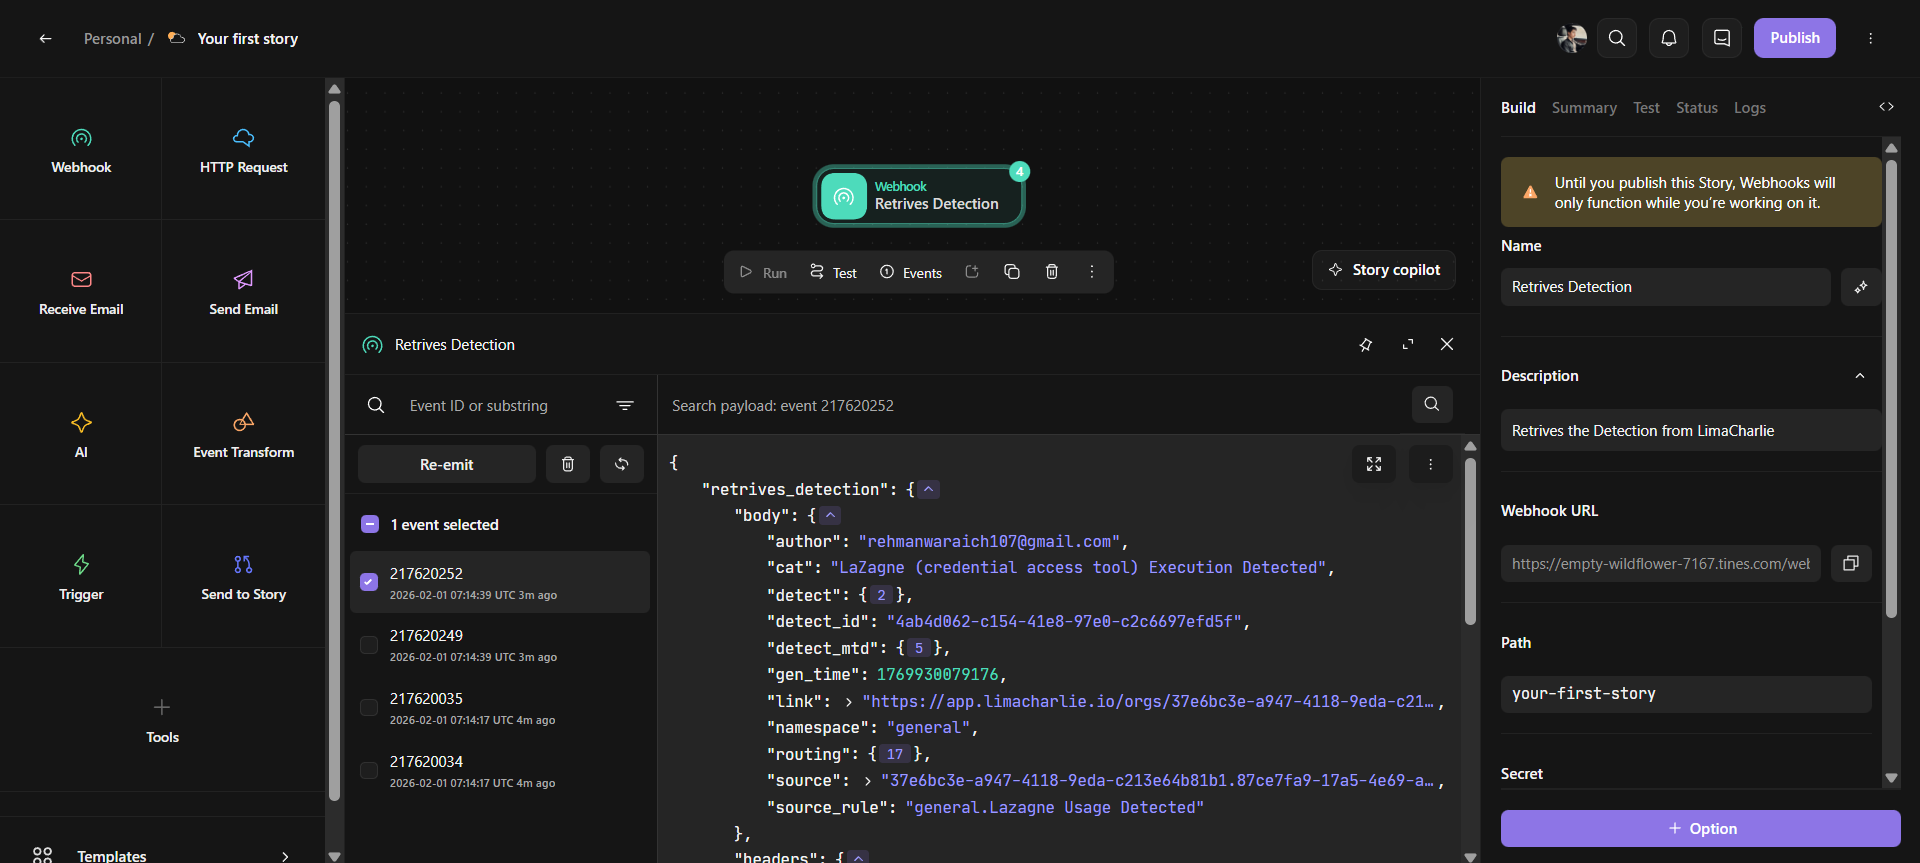The image size is (1920, 863).
Task: Open Story copilot
Action: (x=1384, y=270)
